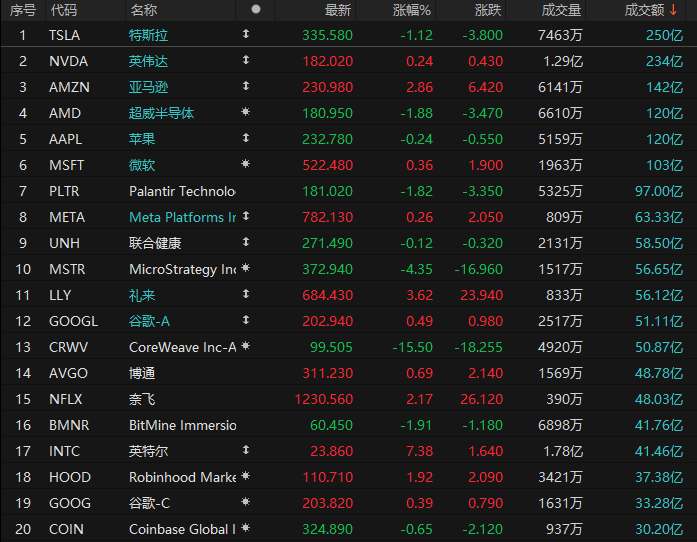Click the star marker icon in HOOD row
This screenshot has width=697, height=542.
tap(245, 476)
